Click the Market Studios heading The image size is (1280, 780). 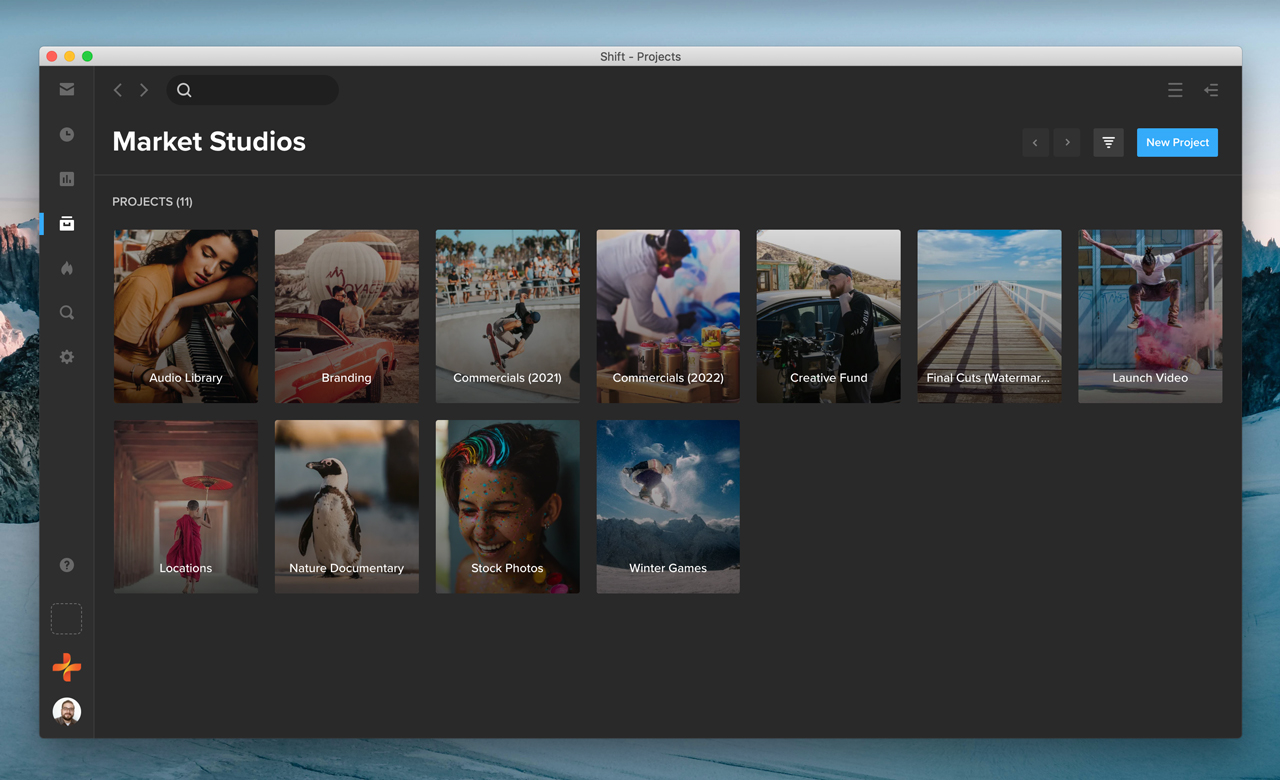(x=209, y=142)
